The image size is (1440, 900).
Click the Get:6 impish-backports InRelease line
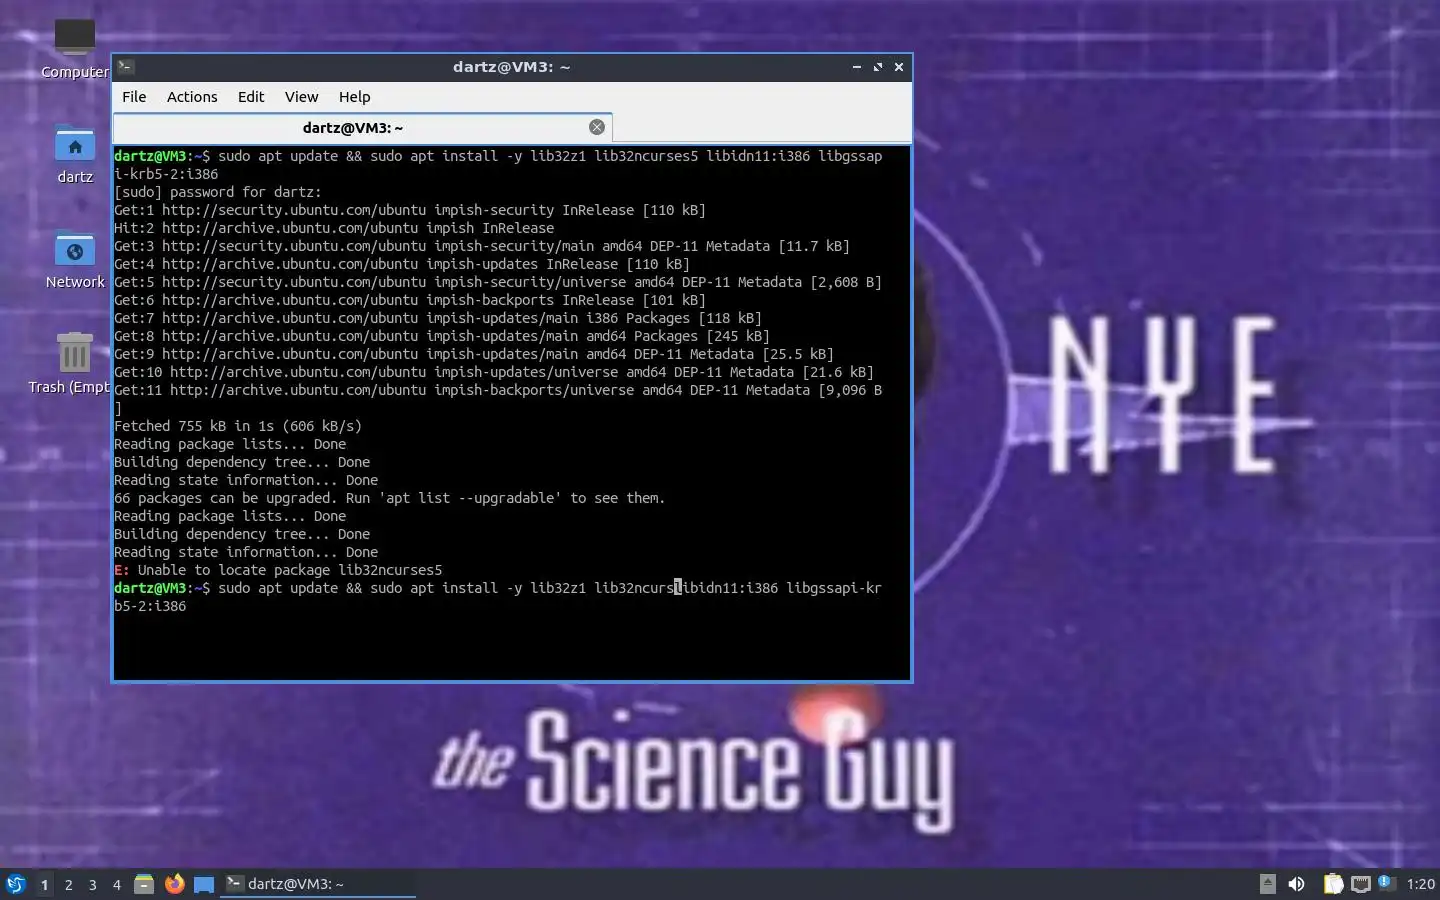click(410, 300)
